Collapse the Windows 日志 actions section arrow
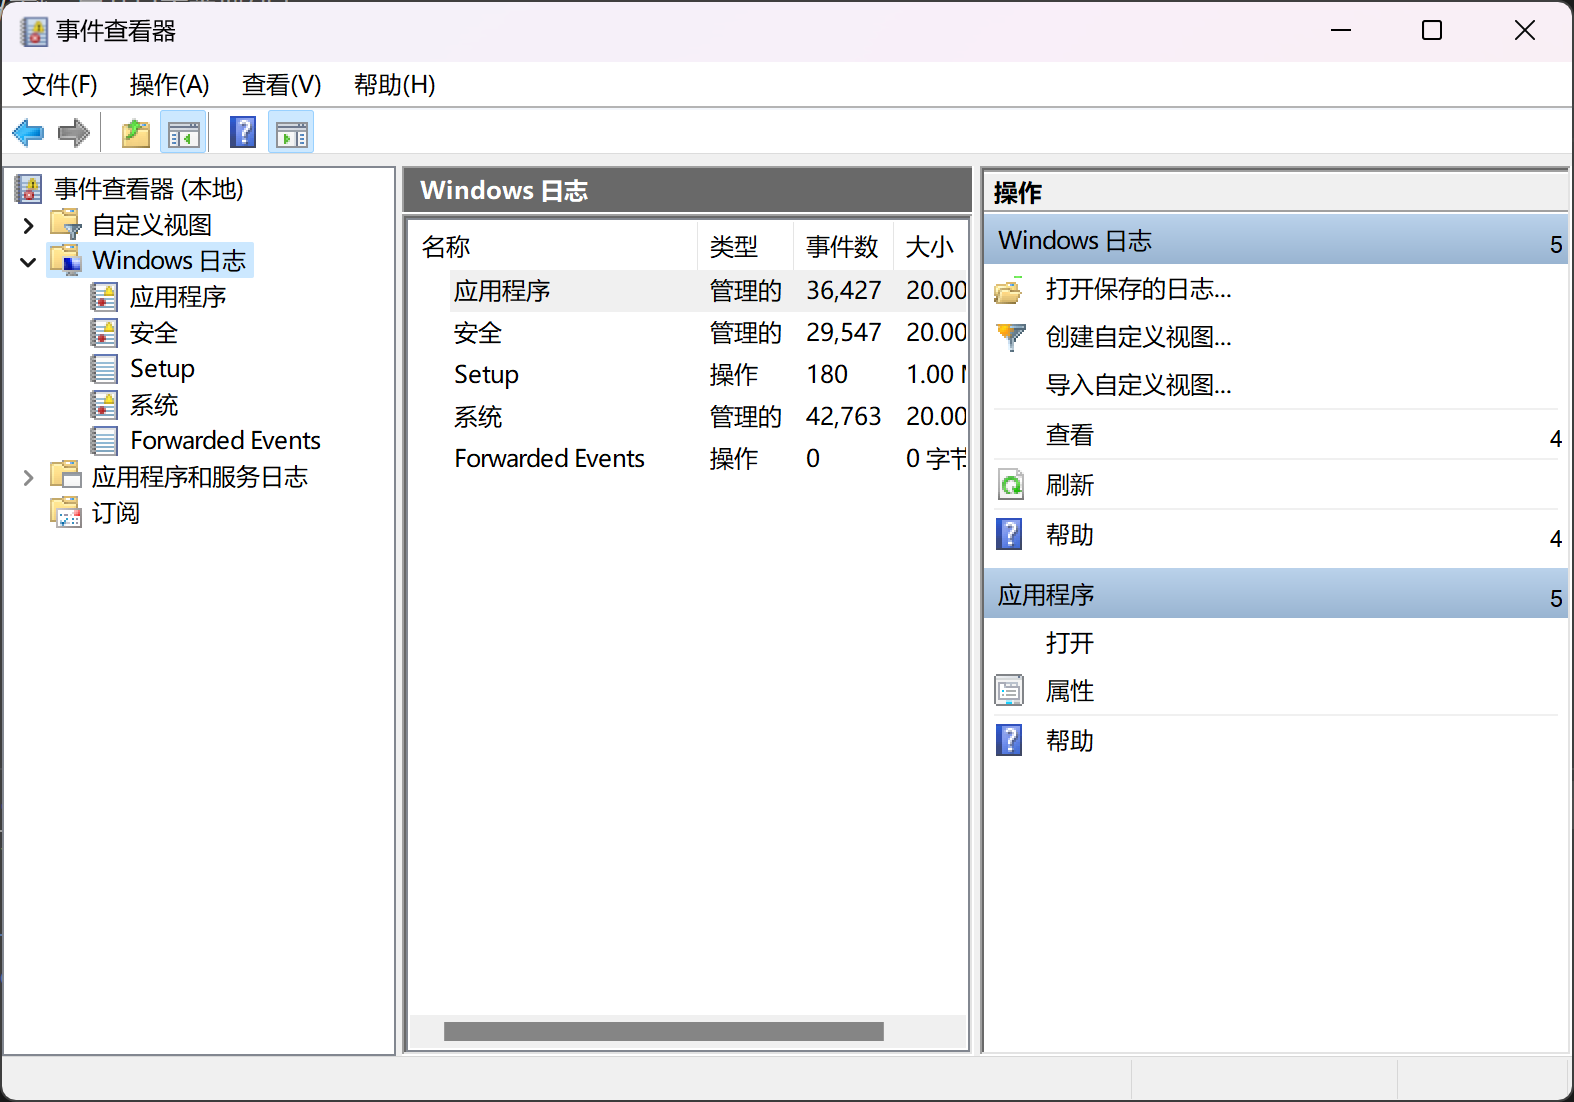 coord(1556,244)
